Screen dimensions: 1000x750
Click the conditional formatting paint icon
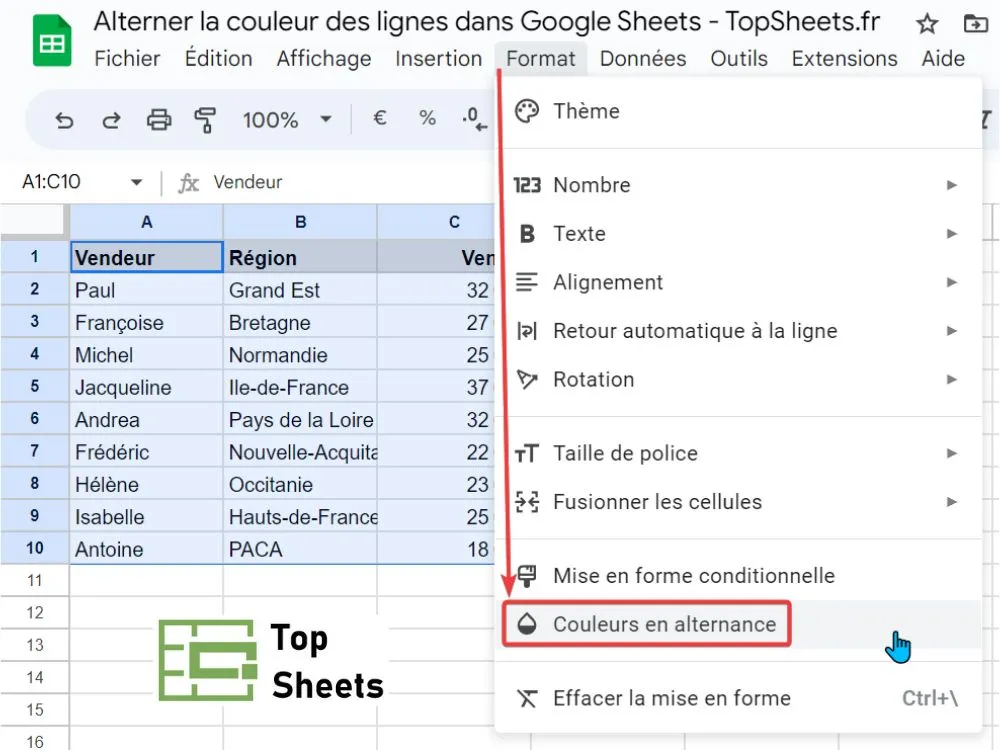527,576
